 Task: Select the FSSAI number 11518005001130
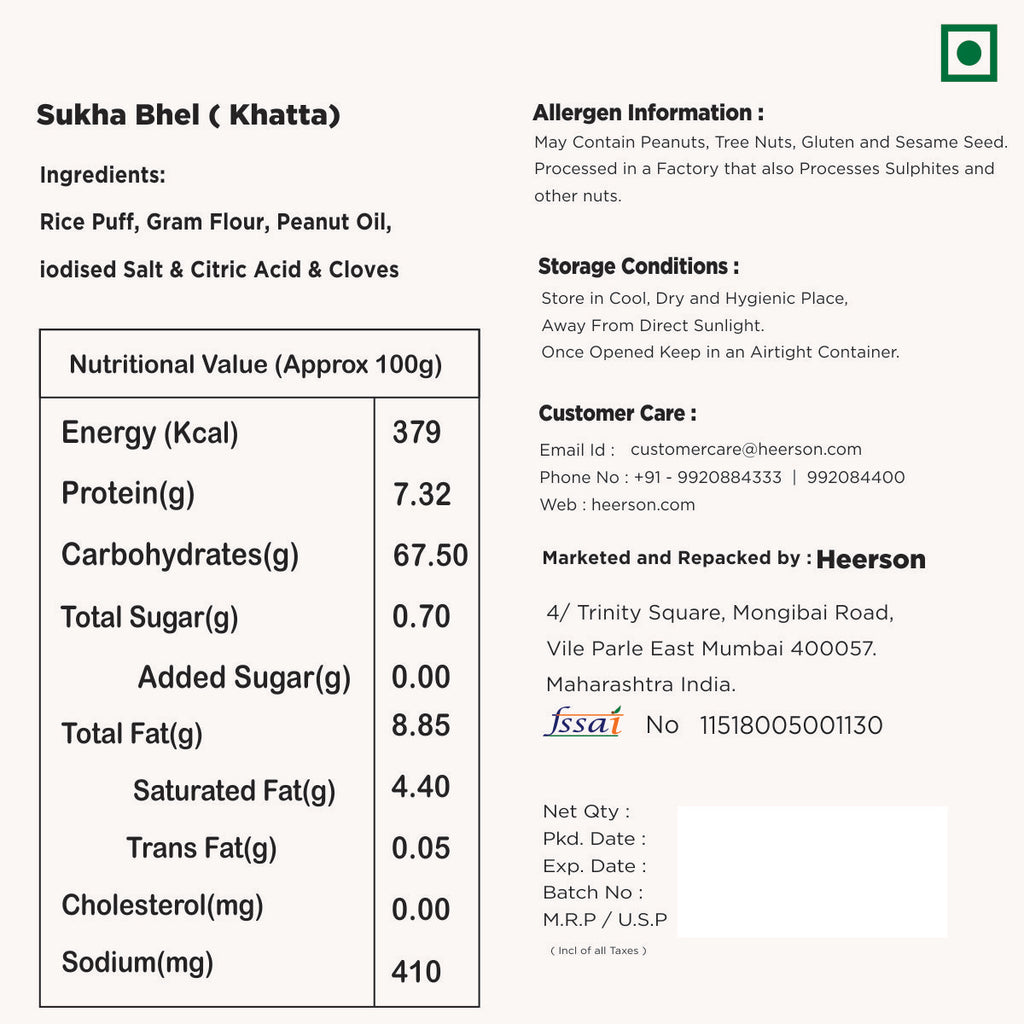point(791,725)
